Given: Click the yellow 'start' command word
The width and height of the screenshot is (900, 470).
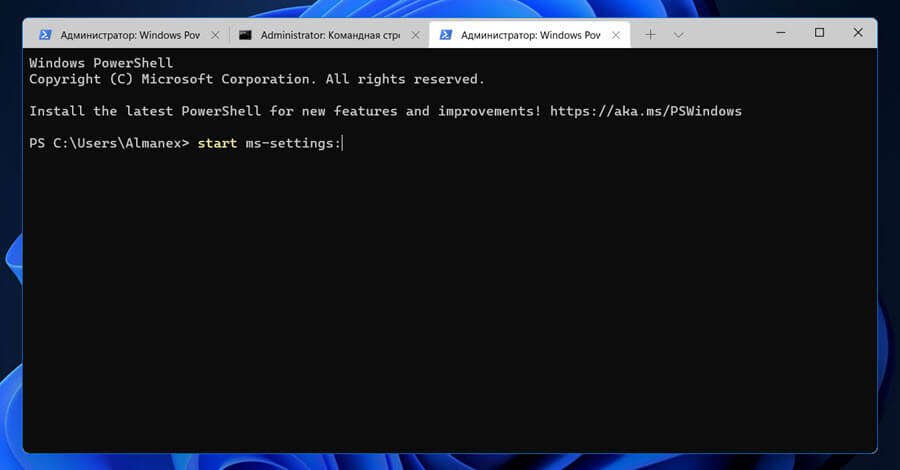Looking at the screenshot, I should click(x=218, y=143).
